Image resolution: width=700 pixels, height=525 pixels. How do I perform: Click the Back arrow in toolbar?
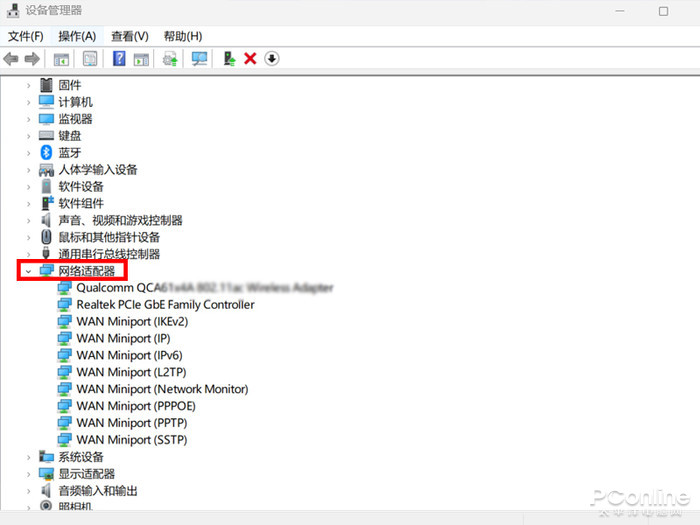tap(11, 59)
